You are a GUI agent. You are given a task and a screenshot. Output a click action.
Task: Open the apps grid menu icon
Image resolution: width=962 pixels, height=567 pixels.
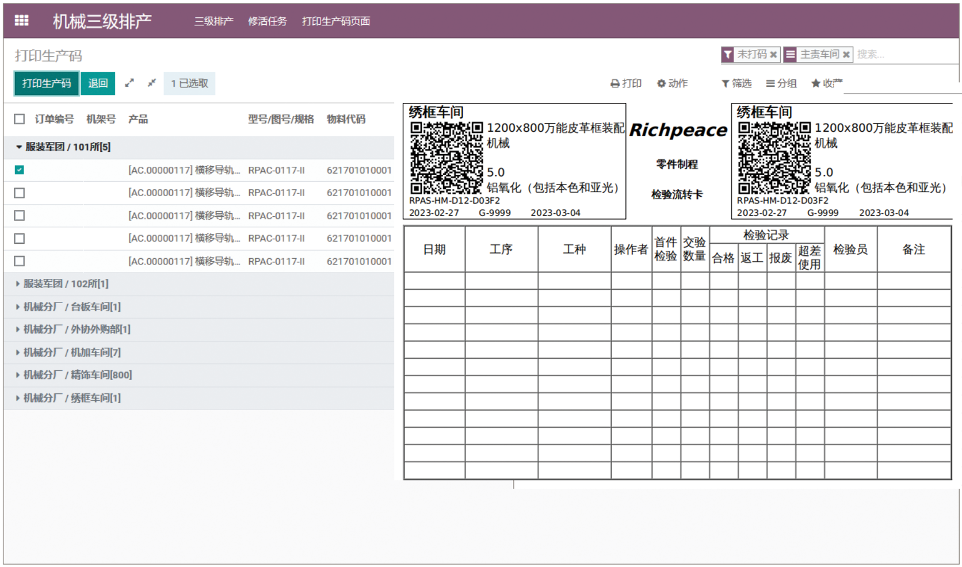22,21
